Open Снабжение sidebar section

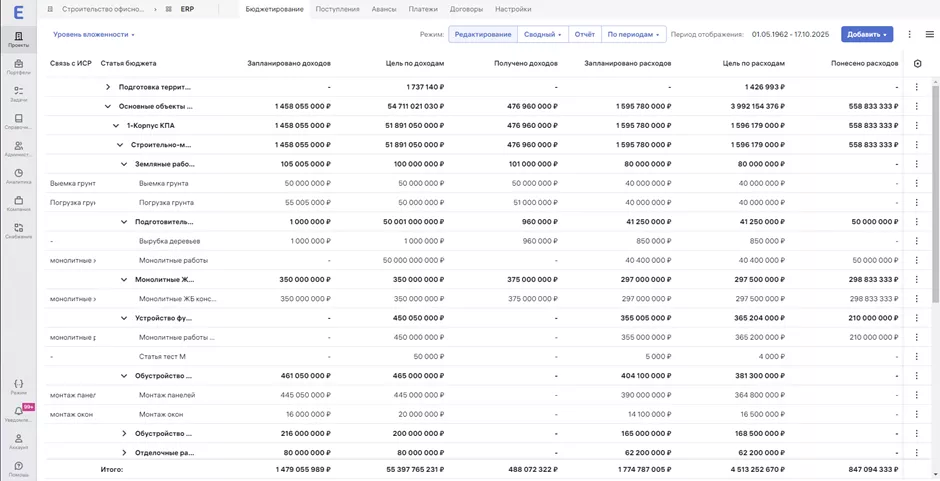(18, 231)
